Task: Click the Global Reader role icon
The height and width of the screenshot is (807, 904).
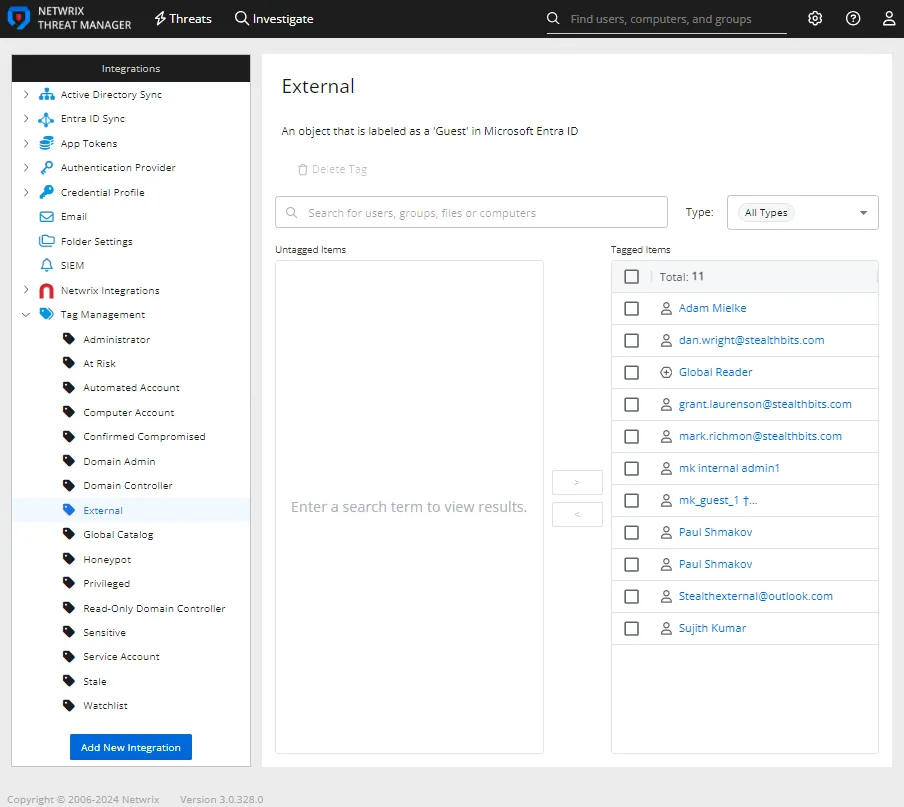Action: pos(666,372)
